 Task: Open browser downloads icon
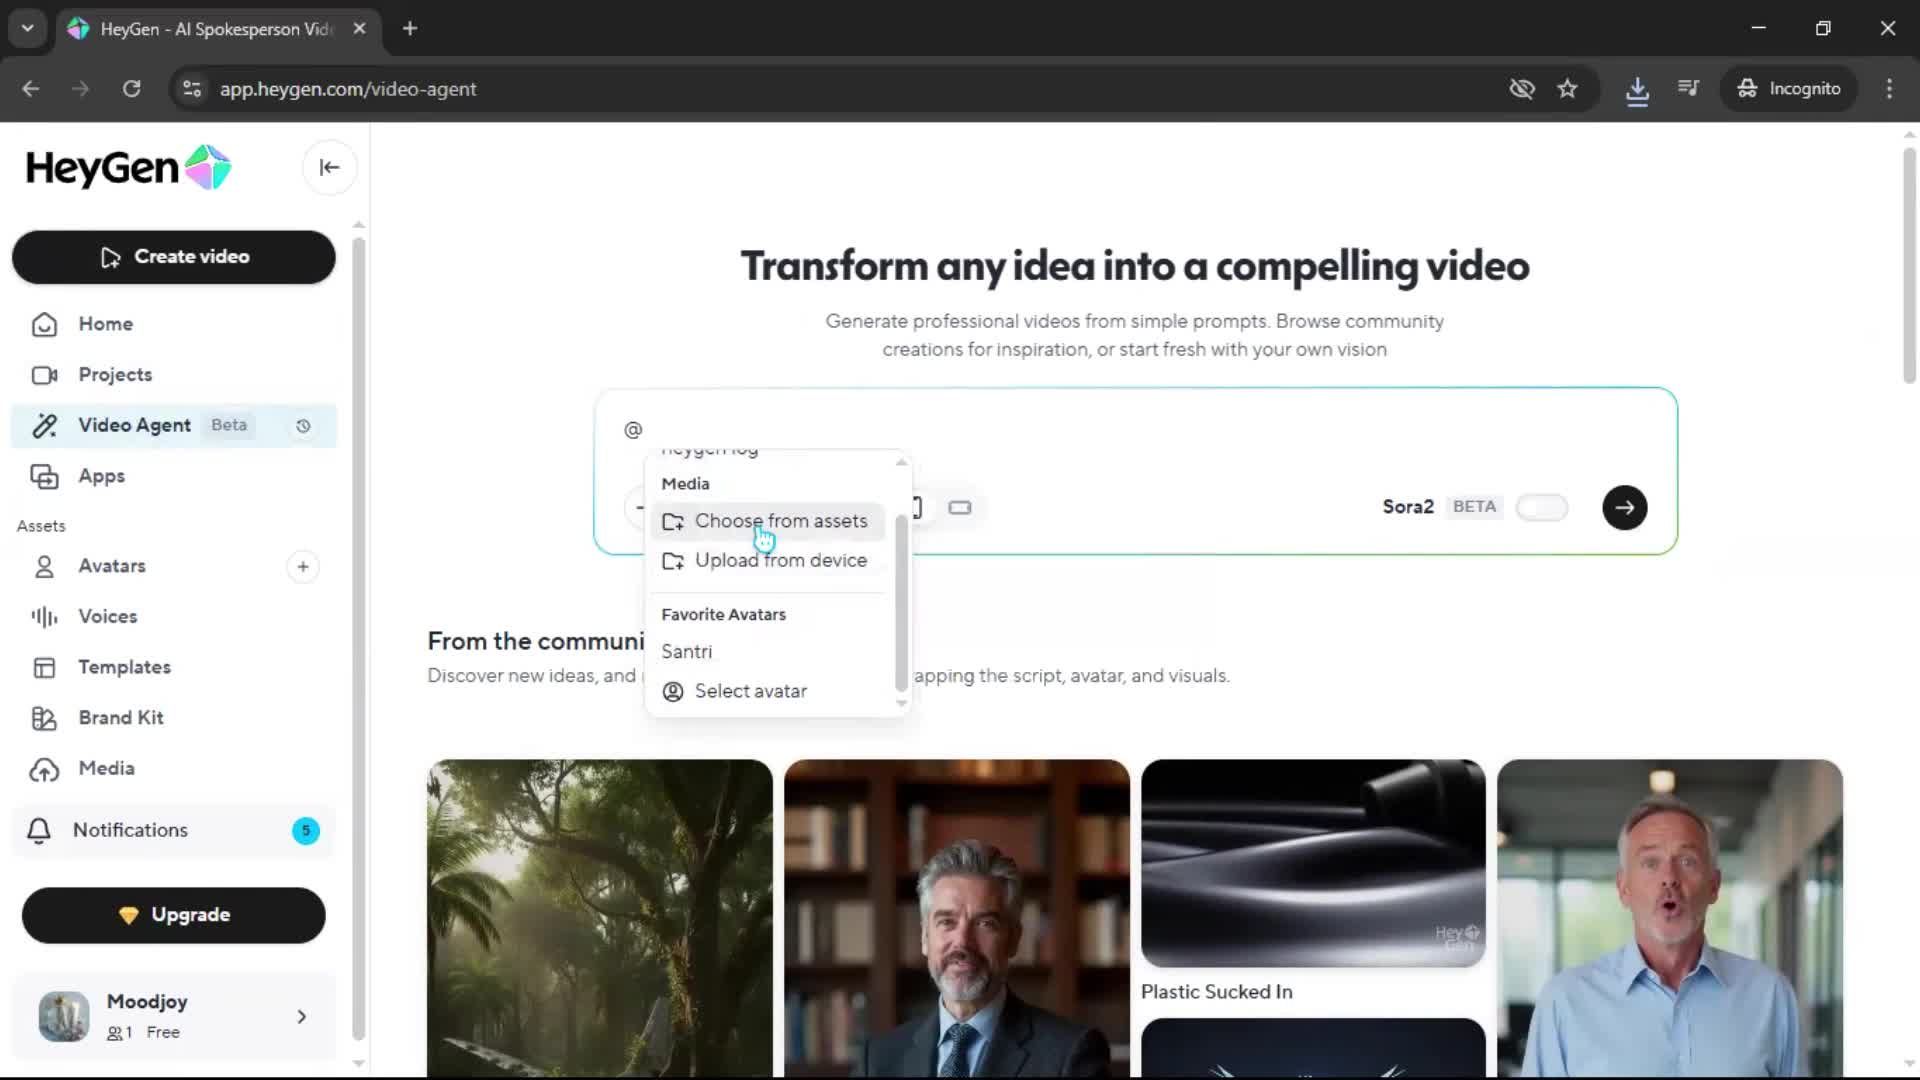pyautogui.click(x=1637, y=89)
